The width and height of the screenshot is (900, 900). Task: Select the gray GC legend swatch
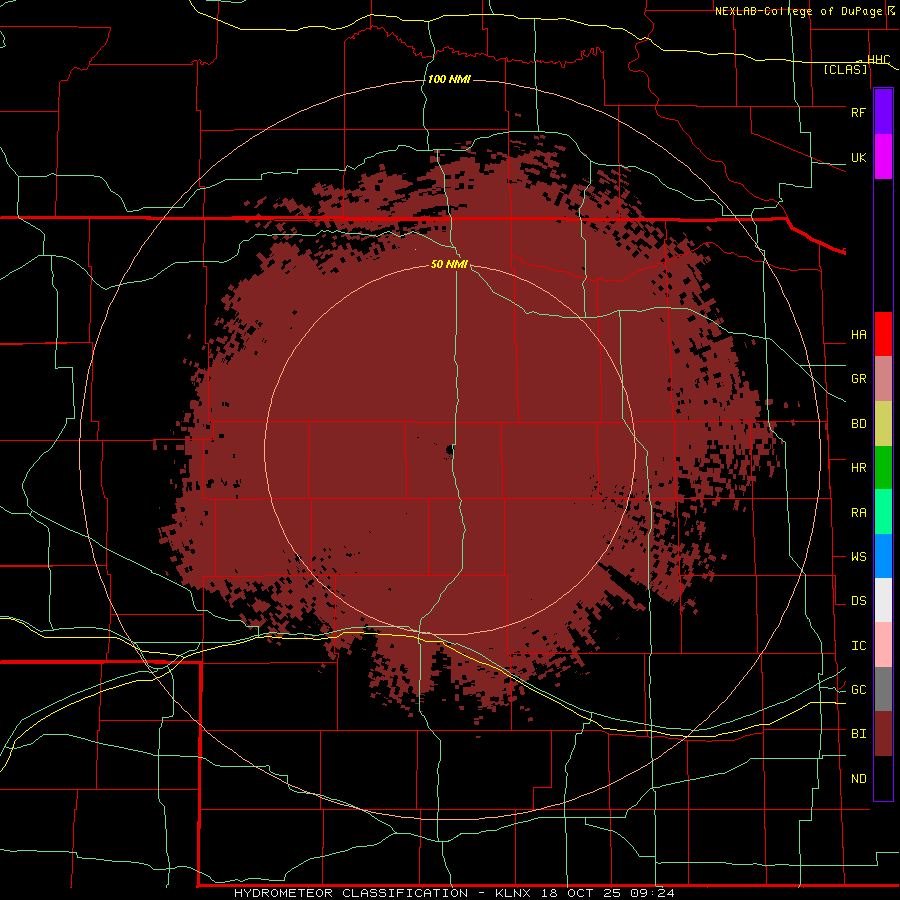coord(883,689)
